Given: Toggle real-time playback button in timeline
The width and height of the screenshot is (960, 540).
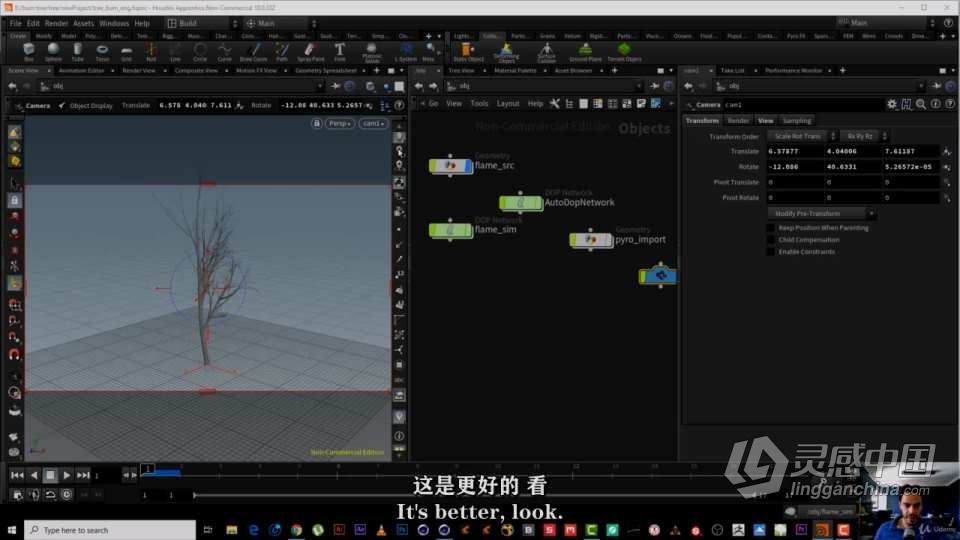Looking at the screenshot, I should pyautogui.click(x=67, y=494).
